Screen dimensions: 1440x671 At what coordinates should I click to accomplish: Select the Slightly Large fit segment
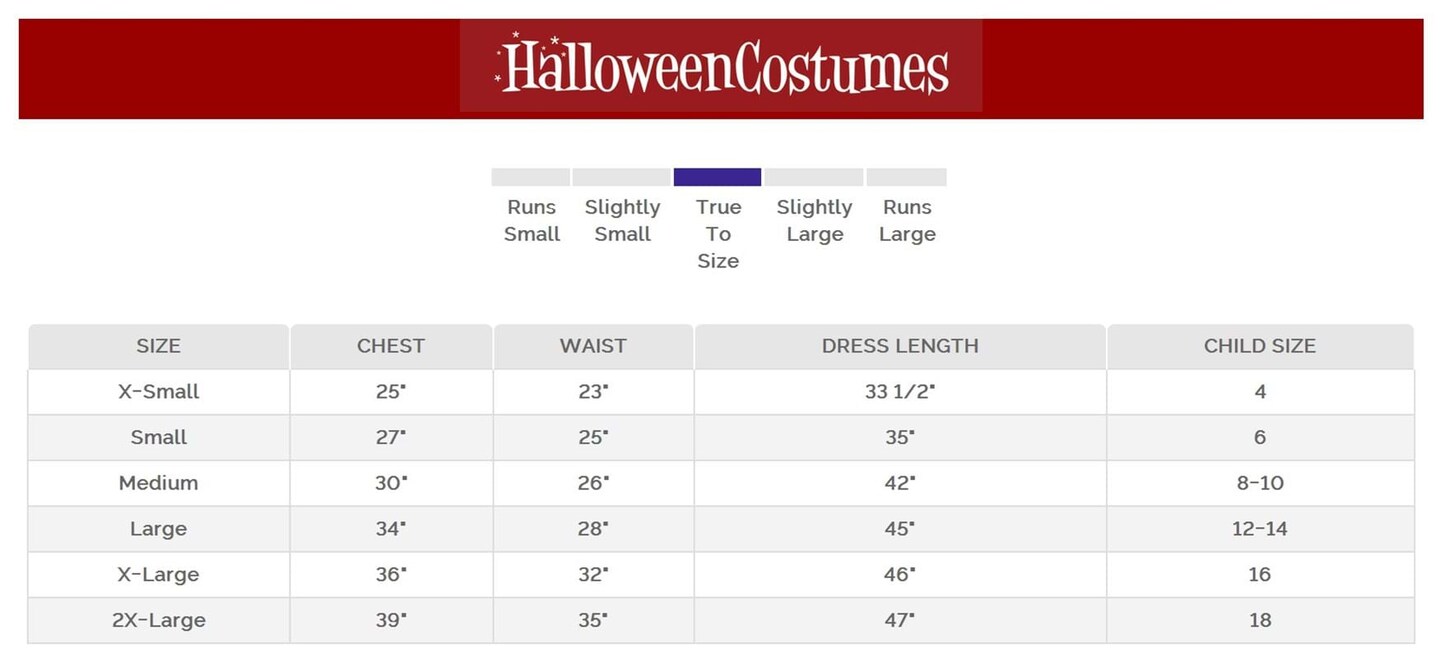(x=813, y=177)
